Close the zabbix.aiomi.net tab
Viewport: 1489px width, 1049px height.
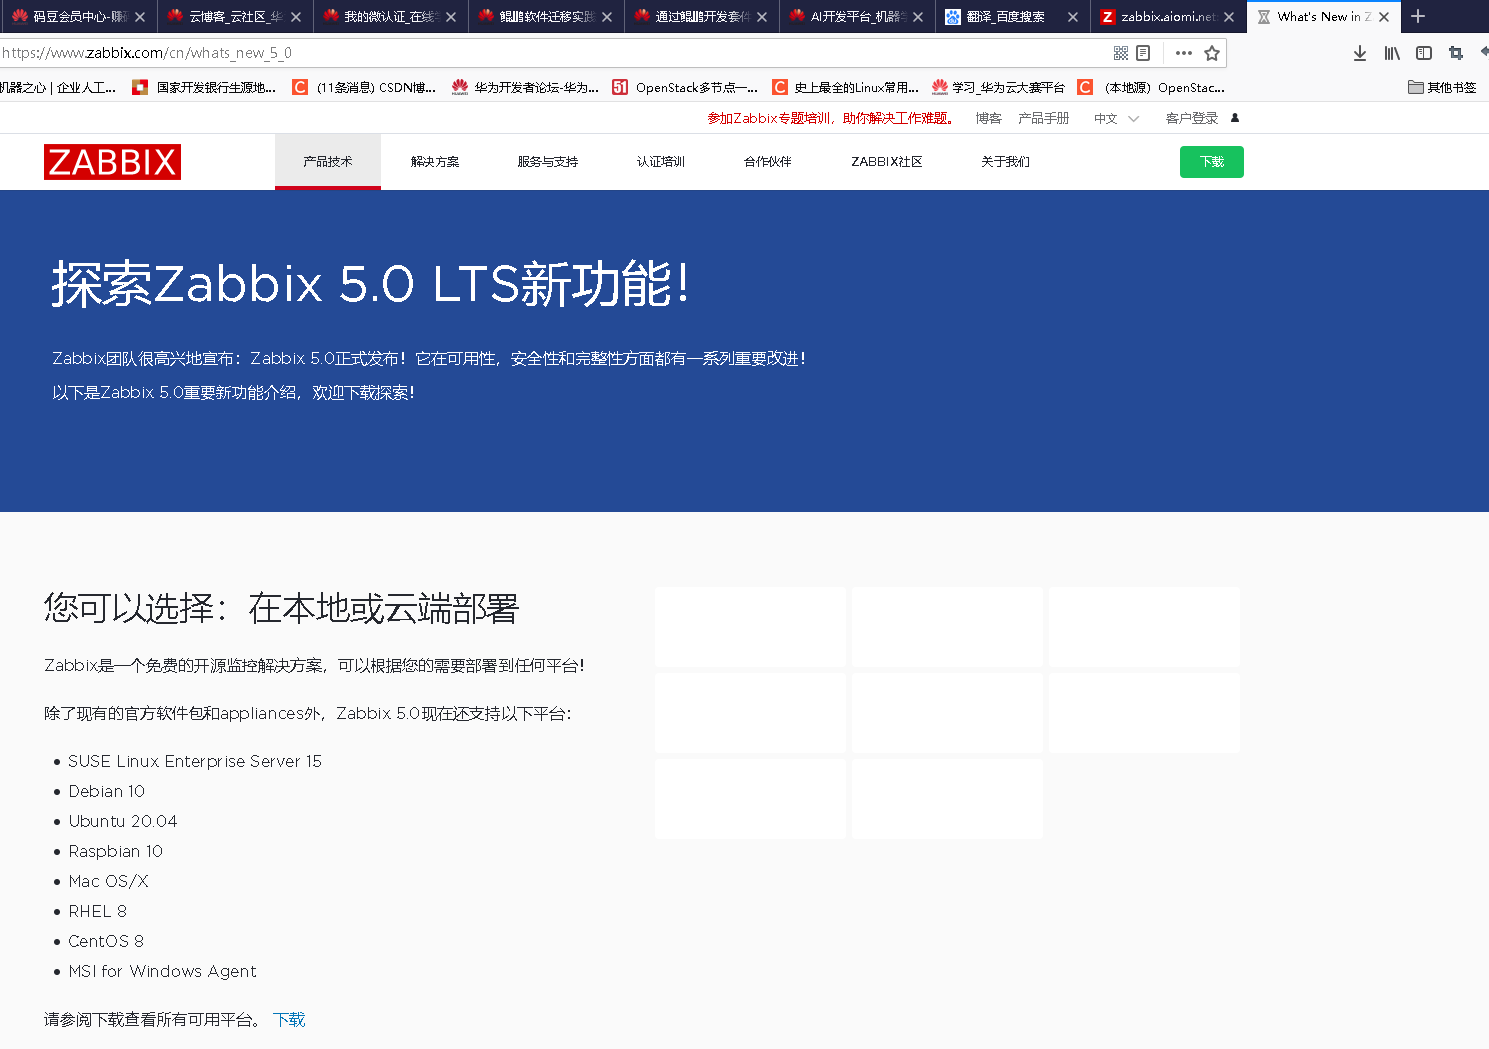1229,17
